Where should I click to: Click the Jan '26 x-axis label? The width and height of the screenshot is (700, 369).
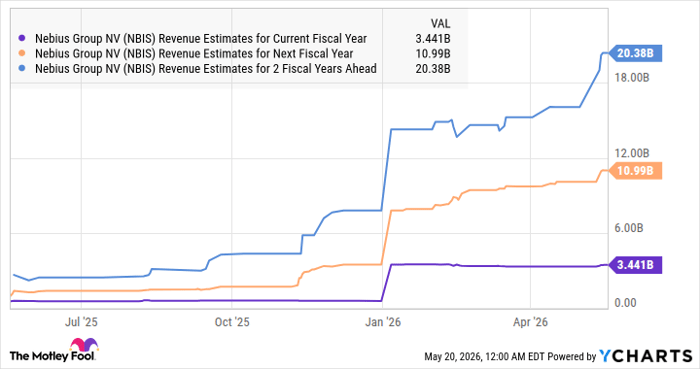point(383,322)
